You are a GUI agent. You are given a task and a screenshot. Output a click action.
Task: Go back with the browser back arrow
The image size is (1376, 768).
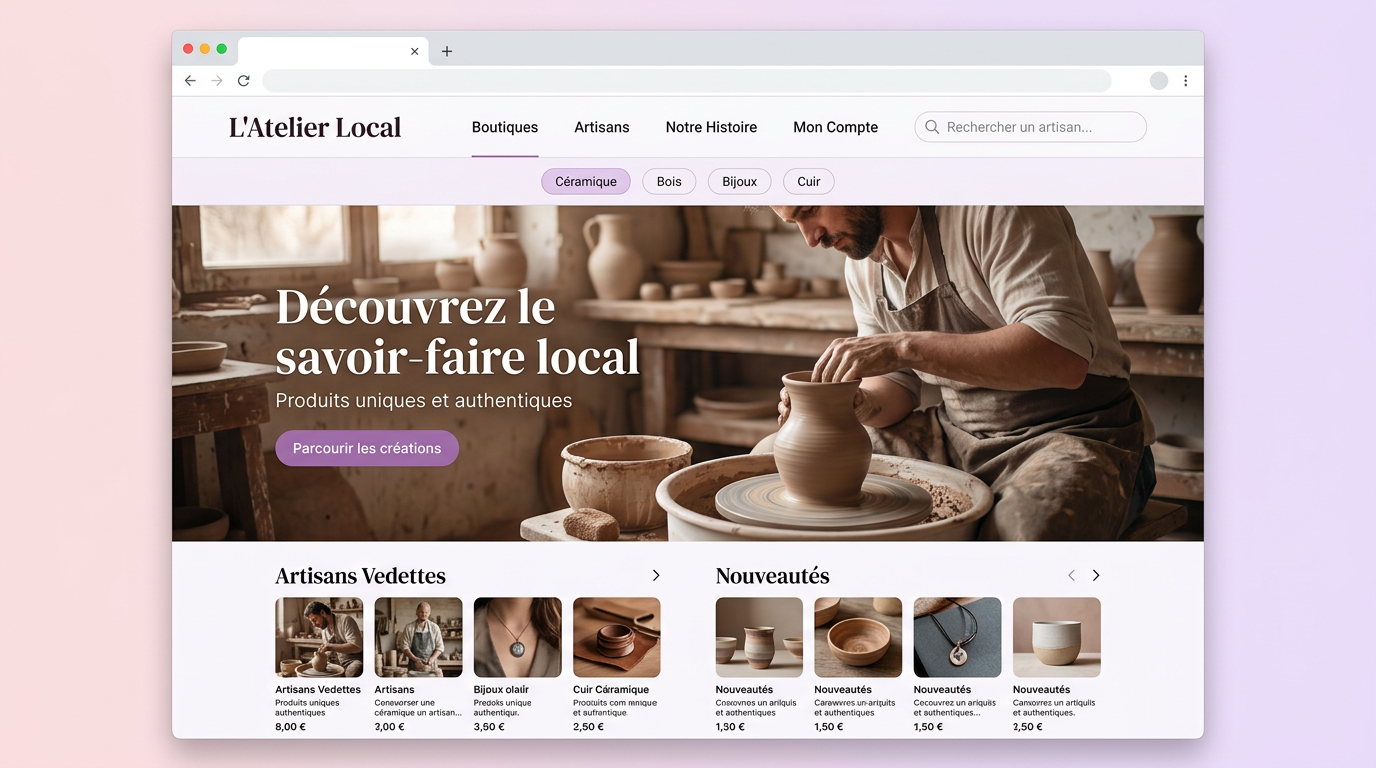click(190, 81)
